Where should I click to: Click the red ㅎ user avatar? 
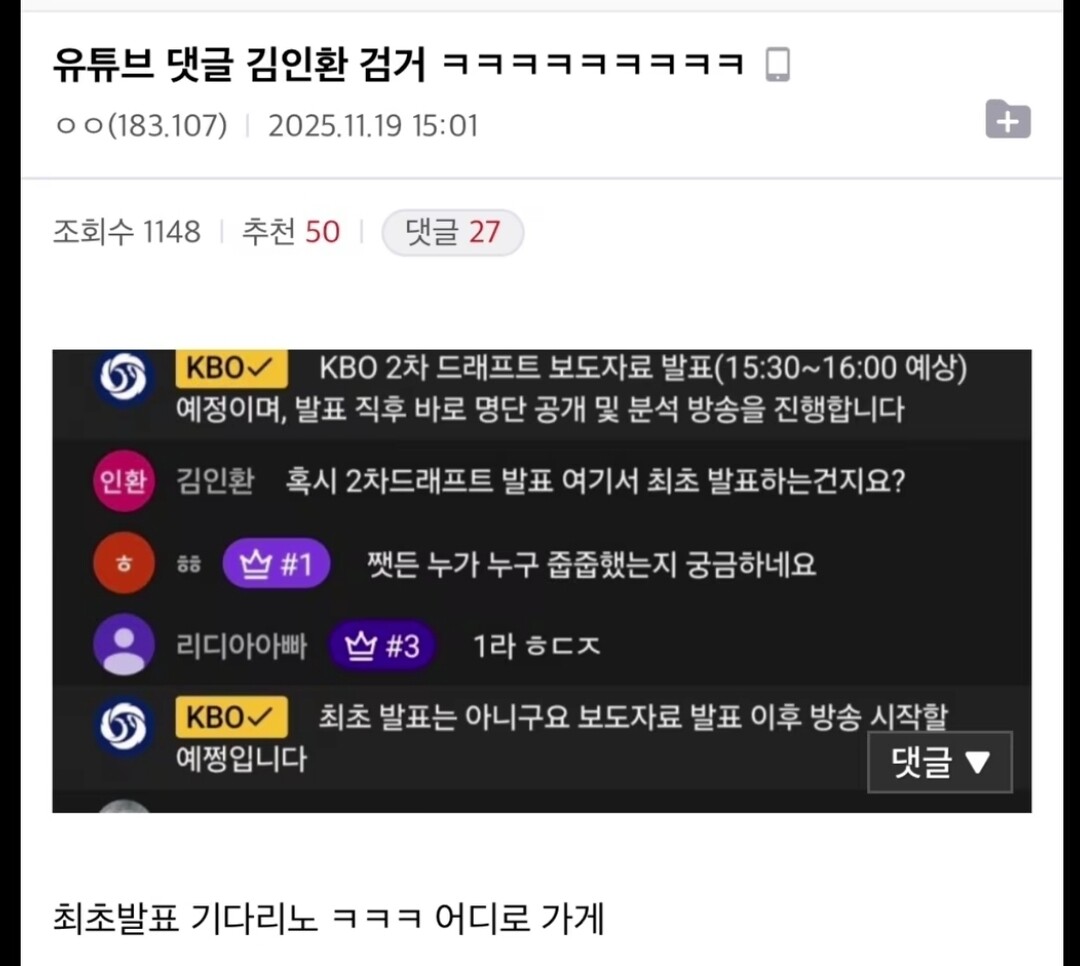point(123,563)
